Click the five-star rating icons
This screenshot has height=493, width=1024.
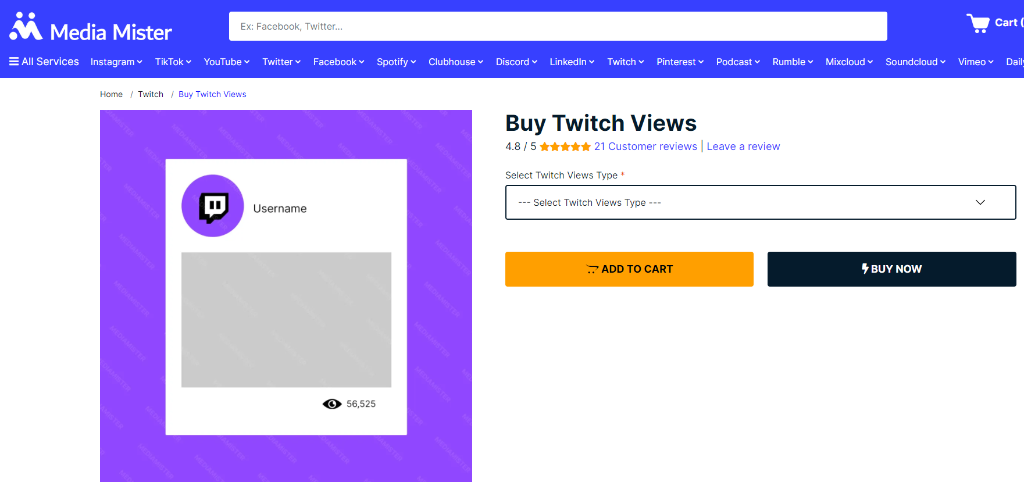coord(565,147)
